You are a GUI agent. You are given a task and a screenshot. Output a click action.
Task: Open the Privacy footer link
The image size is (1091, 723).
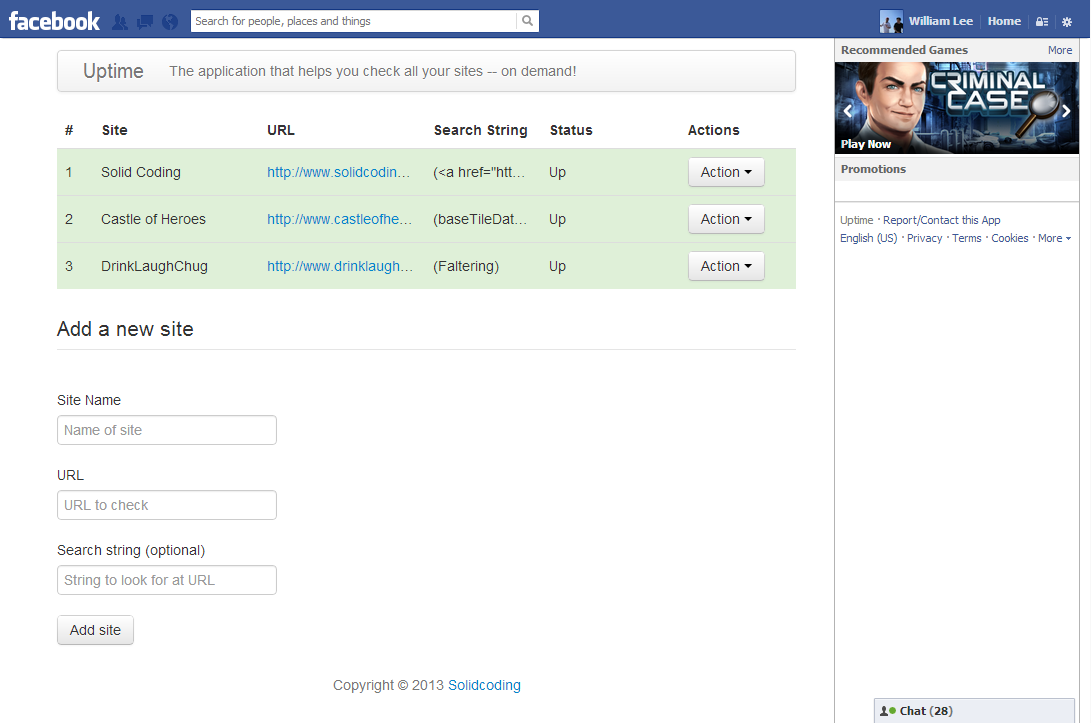tap(924, 238)
